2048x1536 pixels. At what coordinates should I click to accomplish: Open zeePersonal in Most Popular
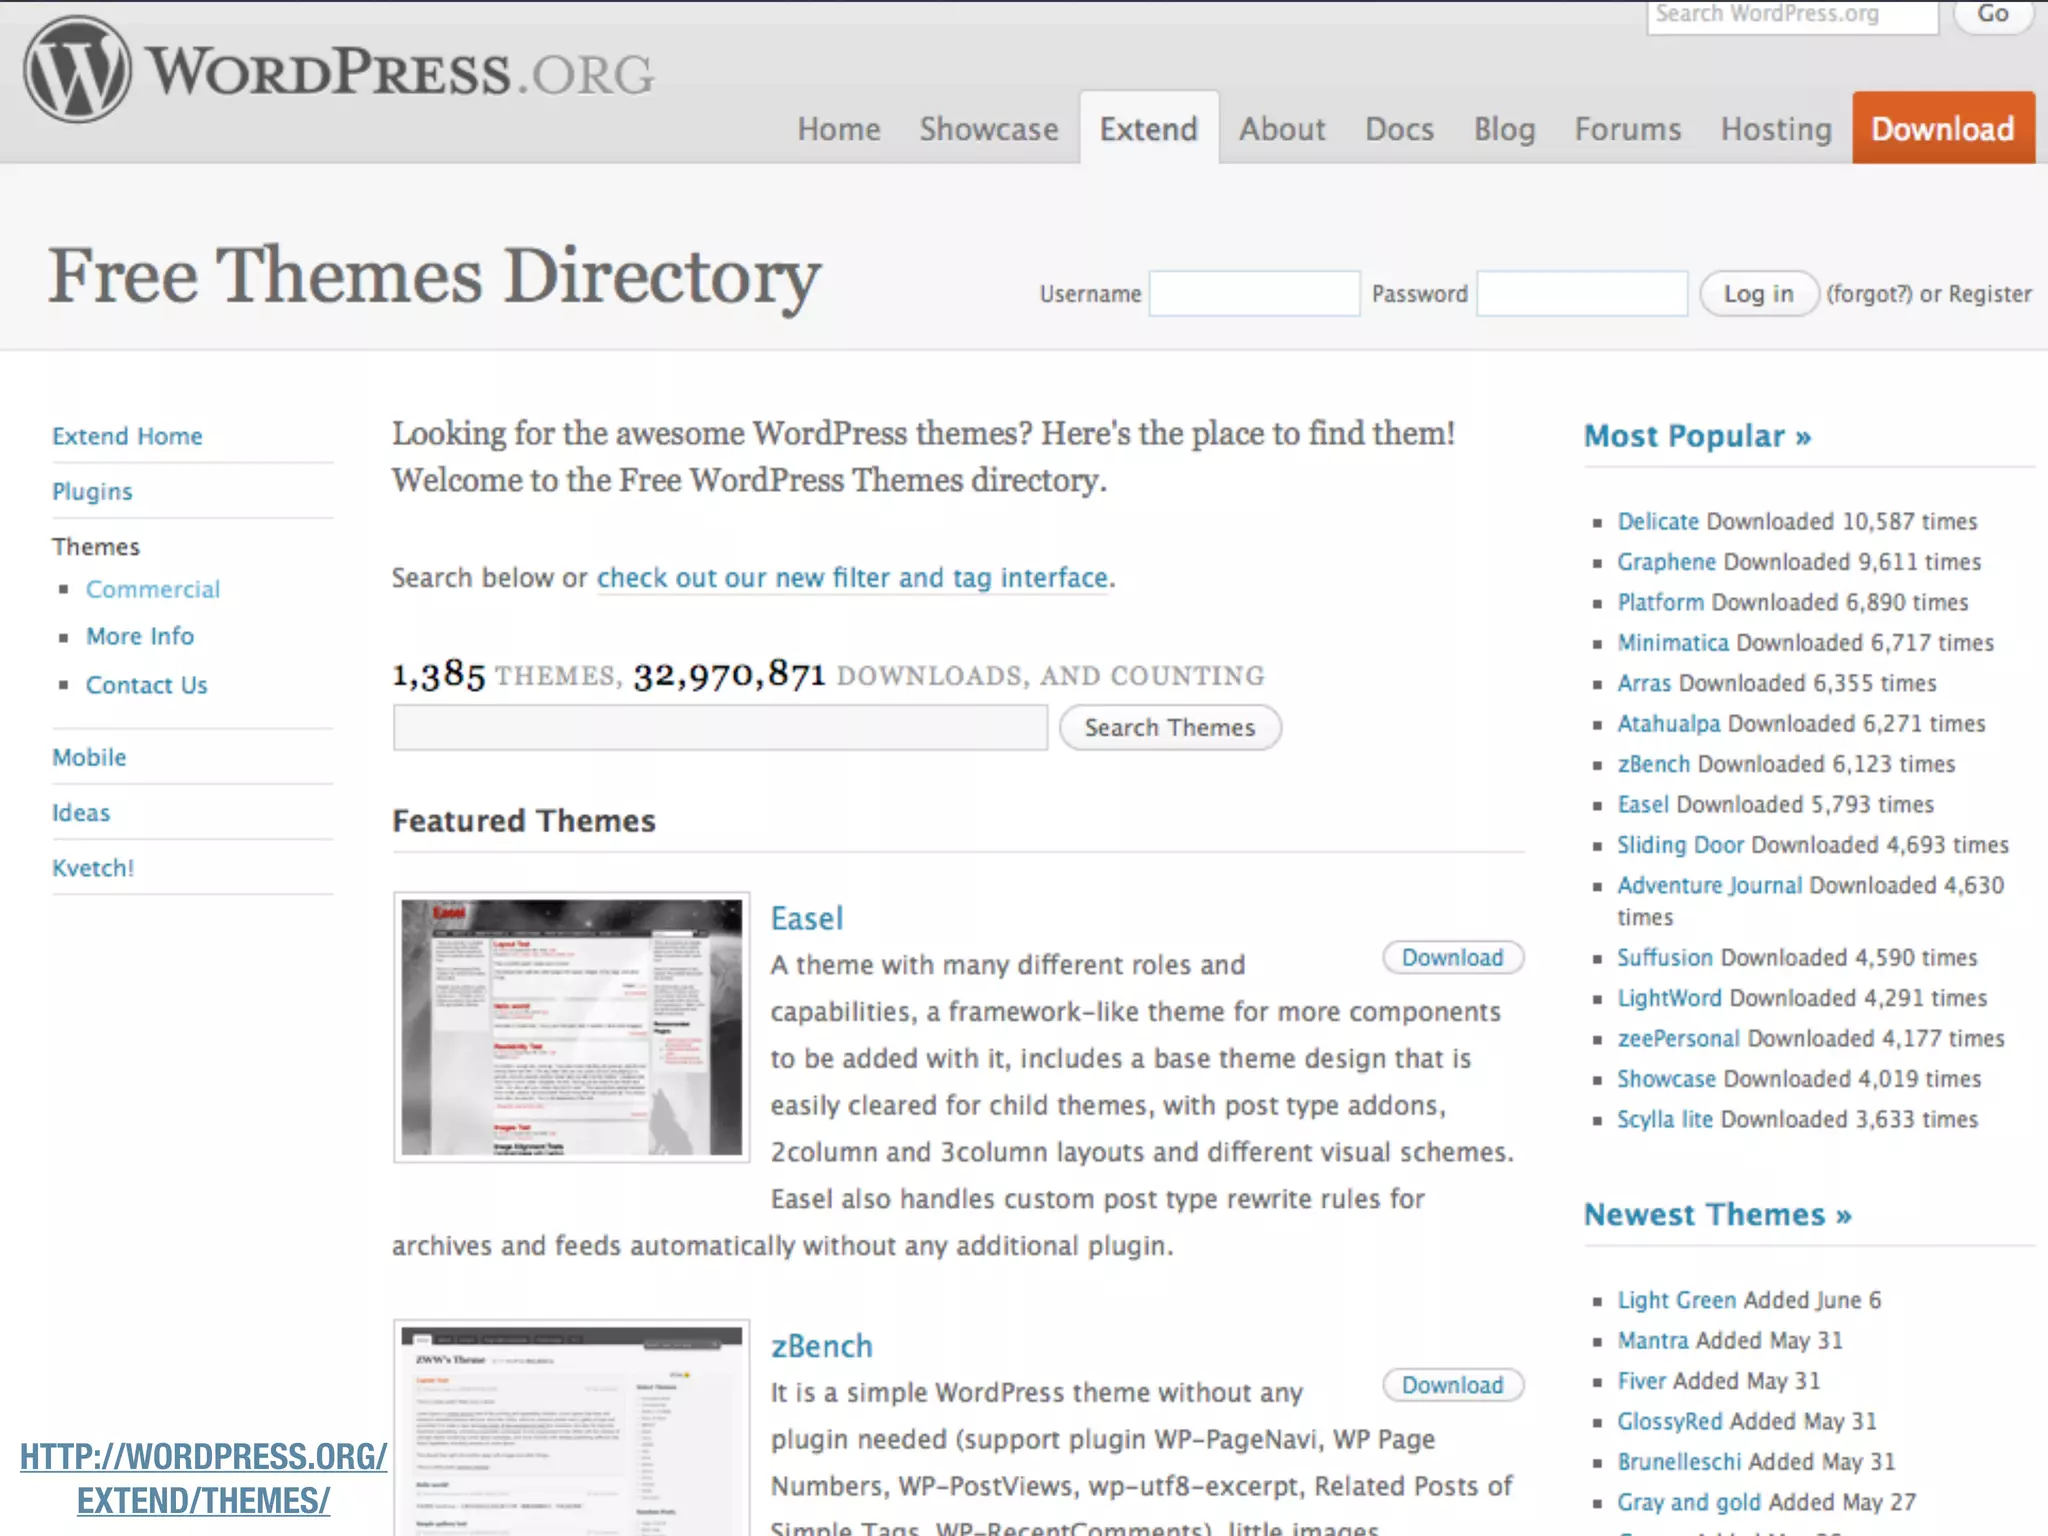(1679, 1038)
